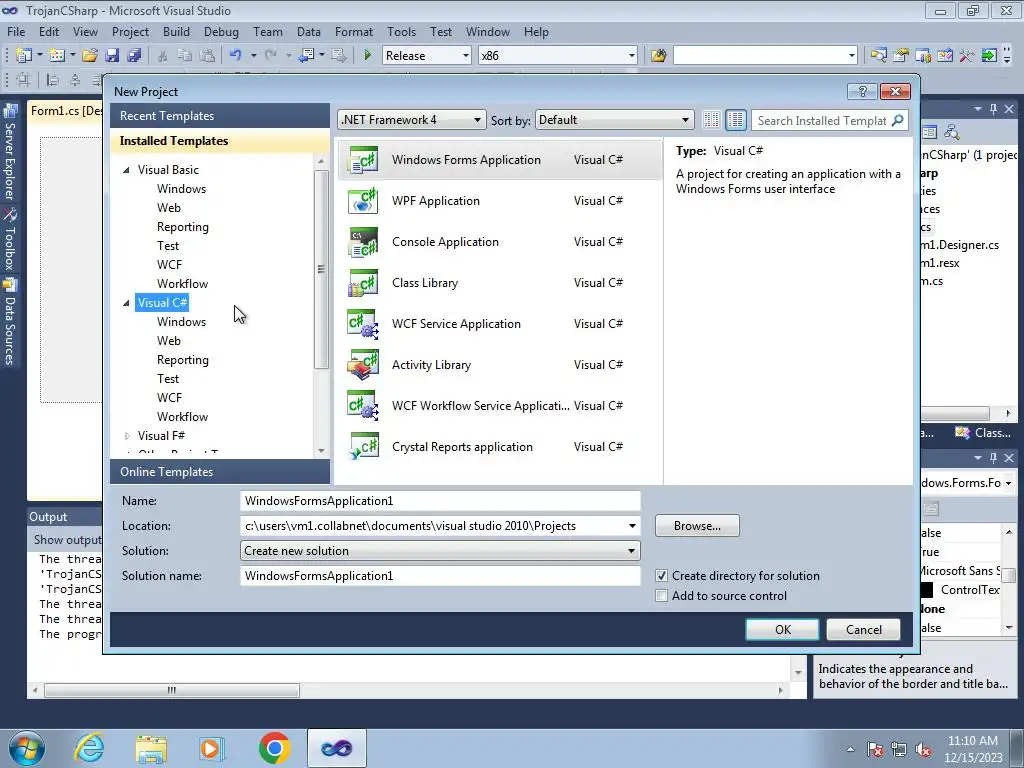Viewport: 1024px width, 768px height.
Task: Open the .NET Framework 4 version dropdown
Action: coord(411,120)
